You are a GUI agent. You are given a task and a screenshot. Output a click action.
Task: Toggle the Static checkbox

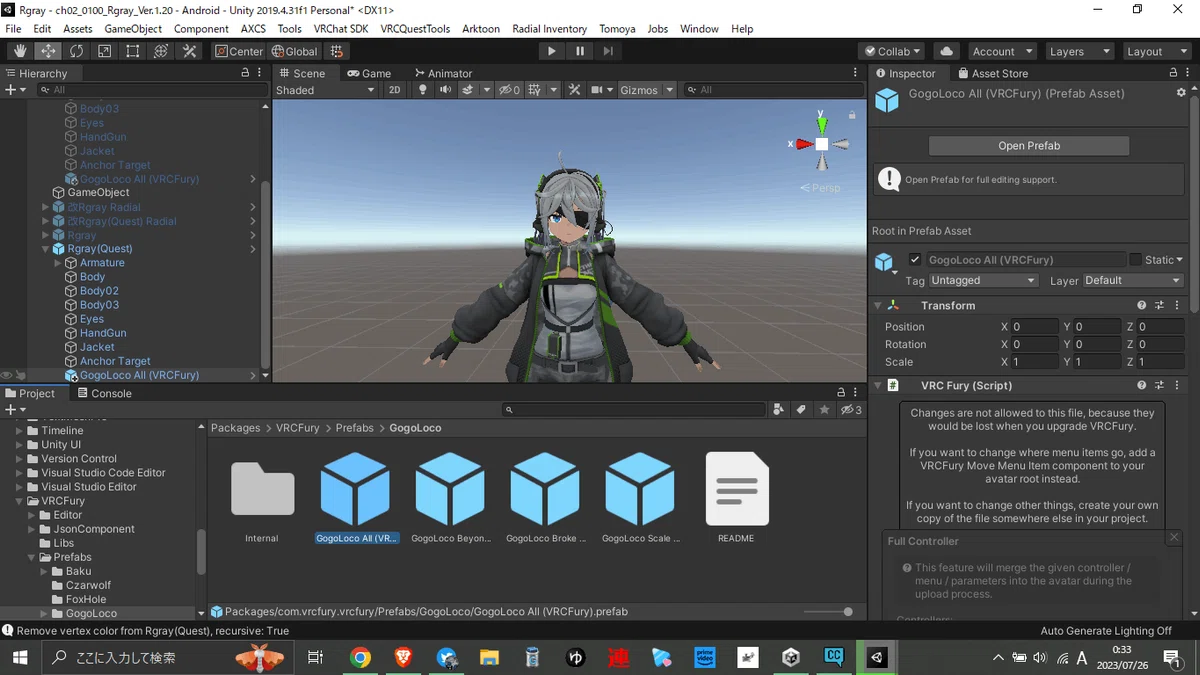tap(1135, 259)
